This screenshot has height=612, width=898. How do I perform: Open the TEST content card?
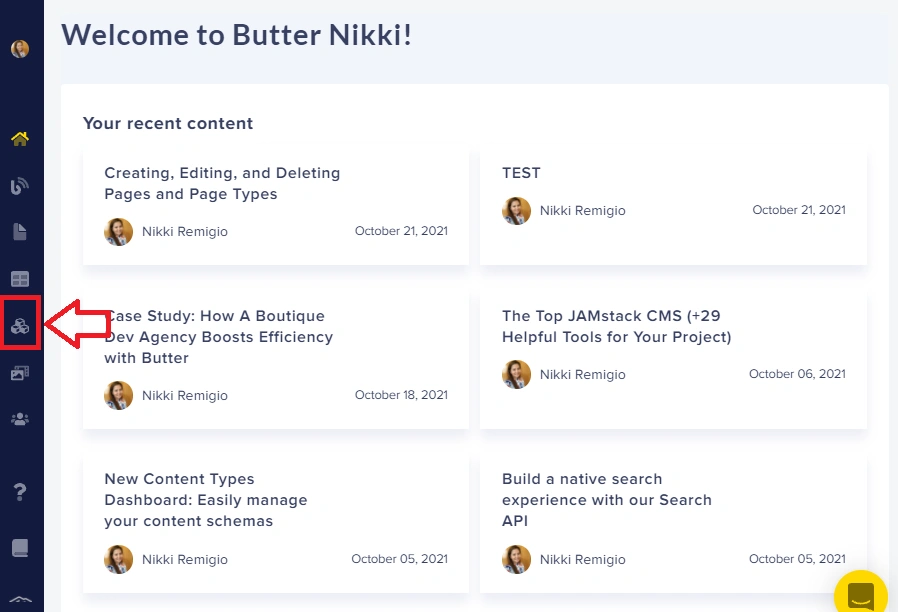click(x=673, y=208)
